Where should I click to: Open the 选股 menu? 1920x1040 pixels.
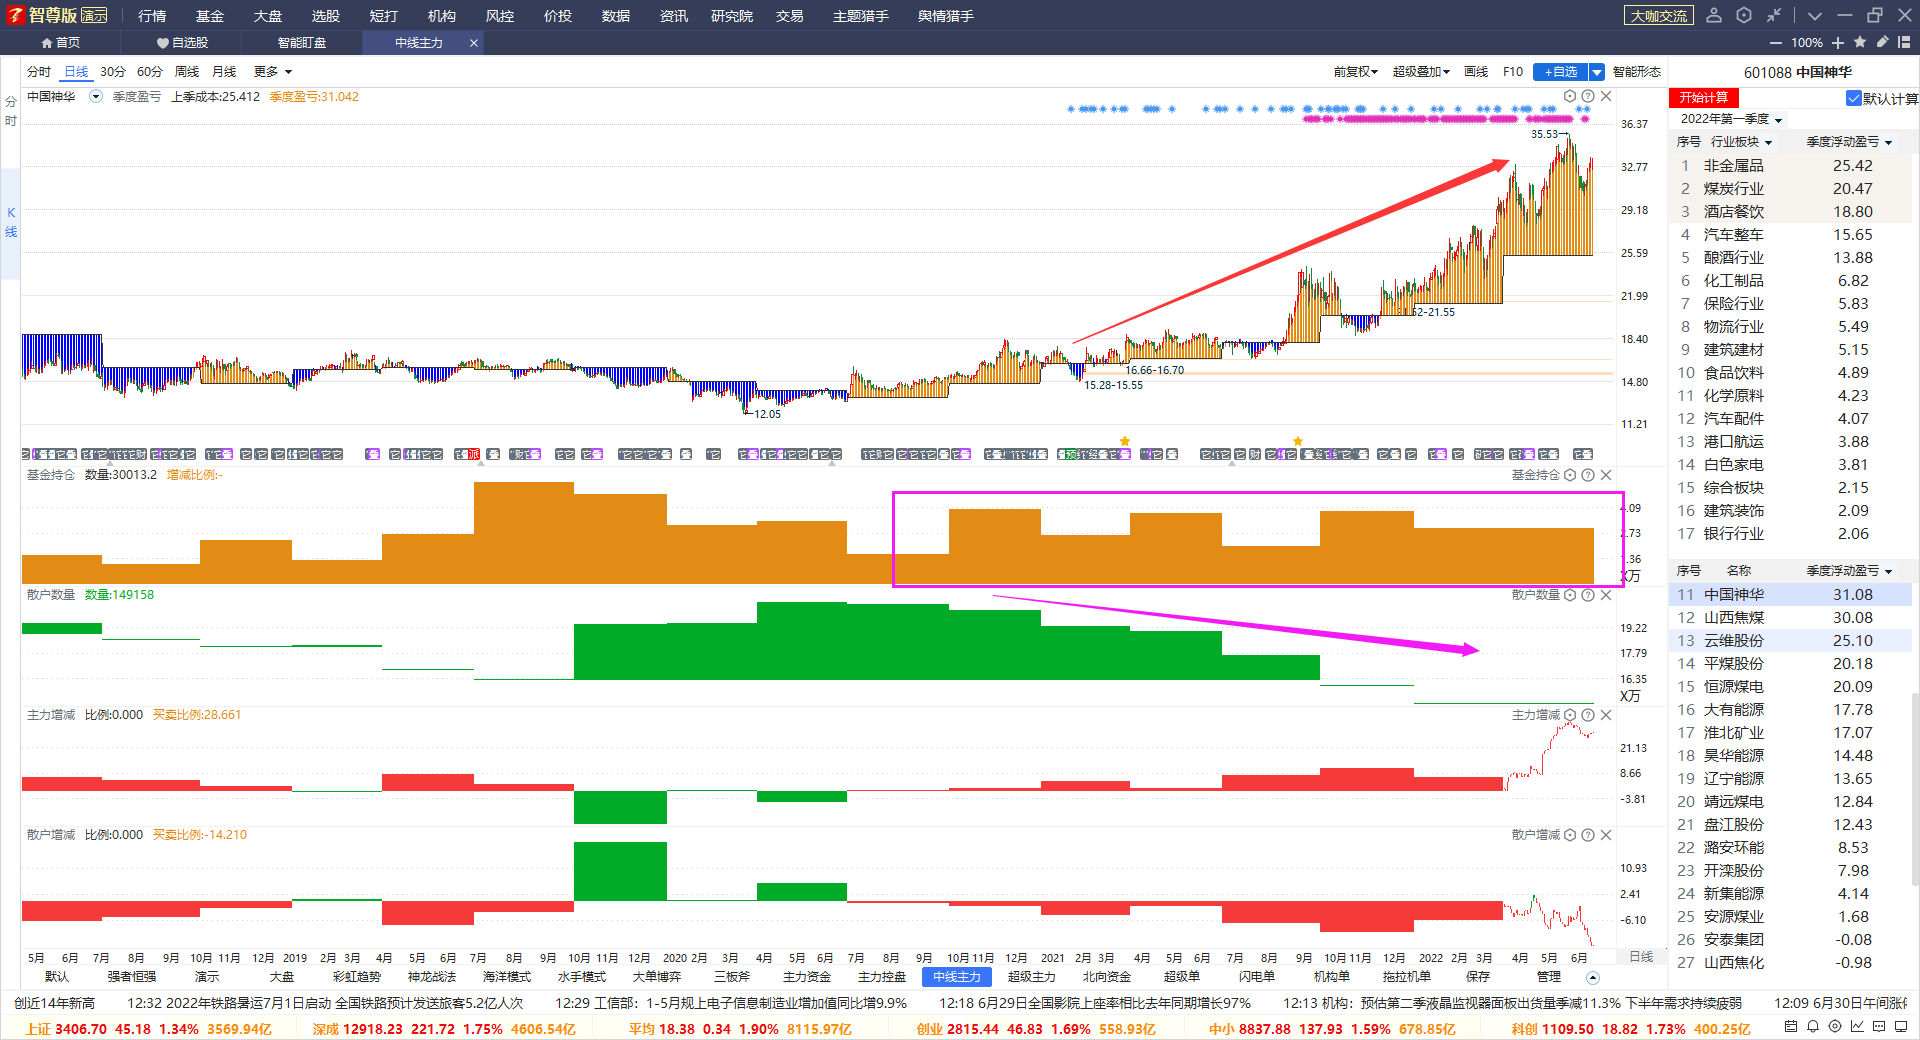[326, 16]
